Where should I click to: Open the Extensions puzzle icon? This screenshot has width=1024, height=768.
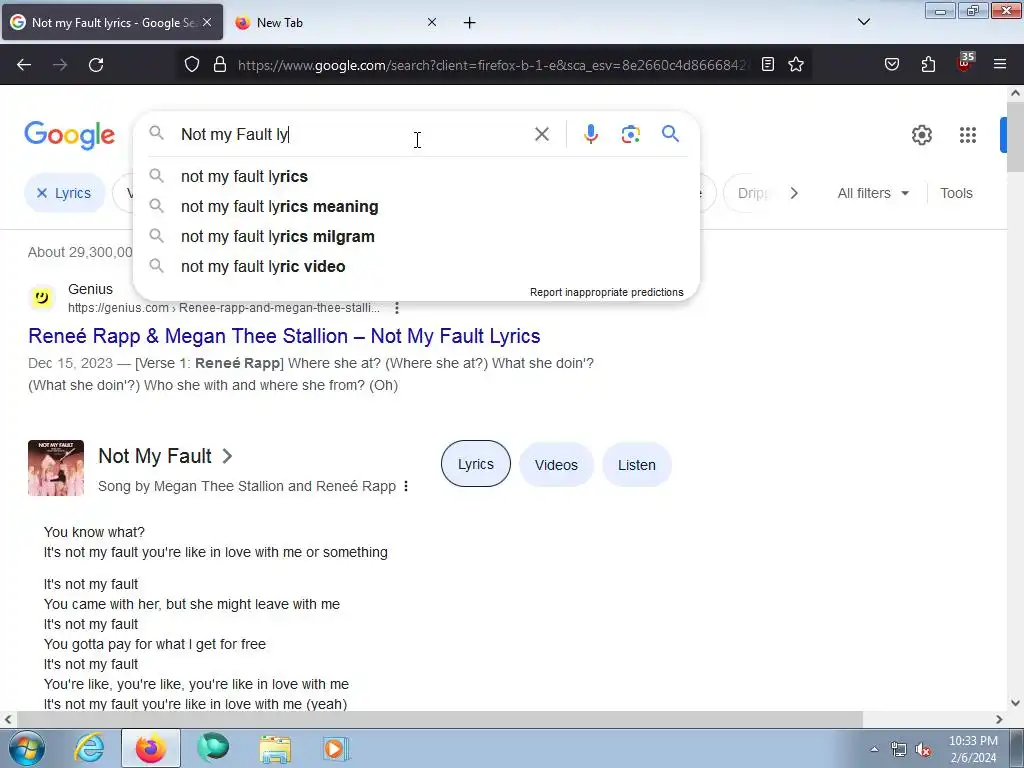928,64
